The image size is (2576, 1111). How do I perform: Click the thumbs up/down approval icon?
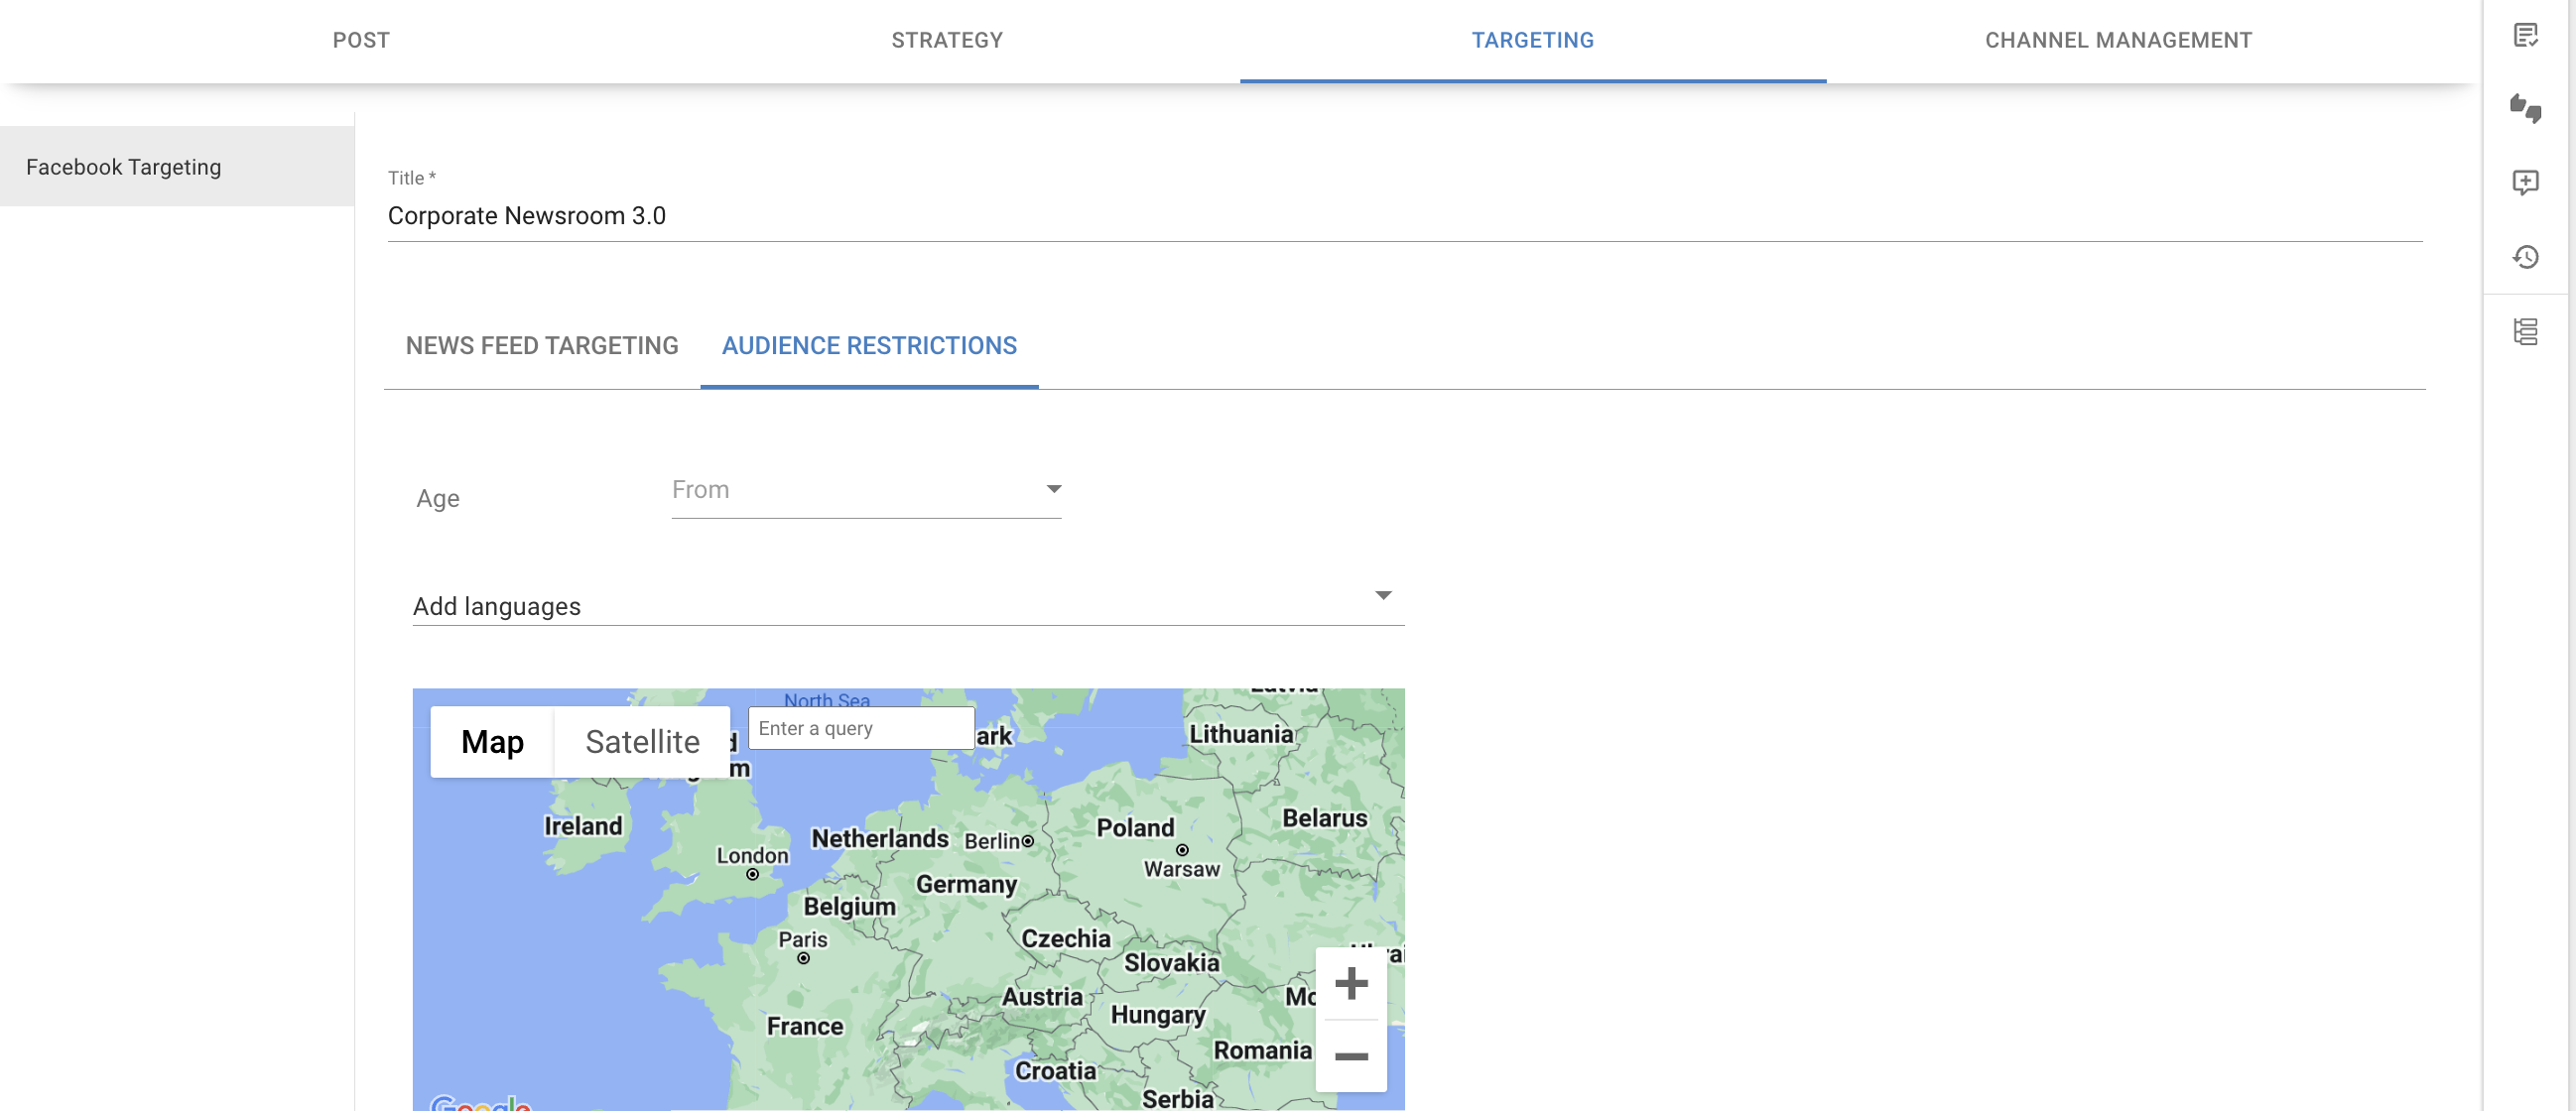pyautogui.click(x=2525, y=108)
